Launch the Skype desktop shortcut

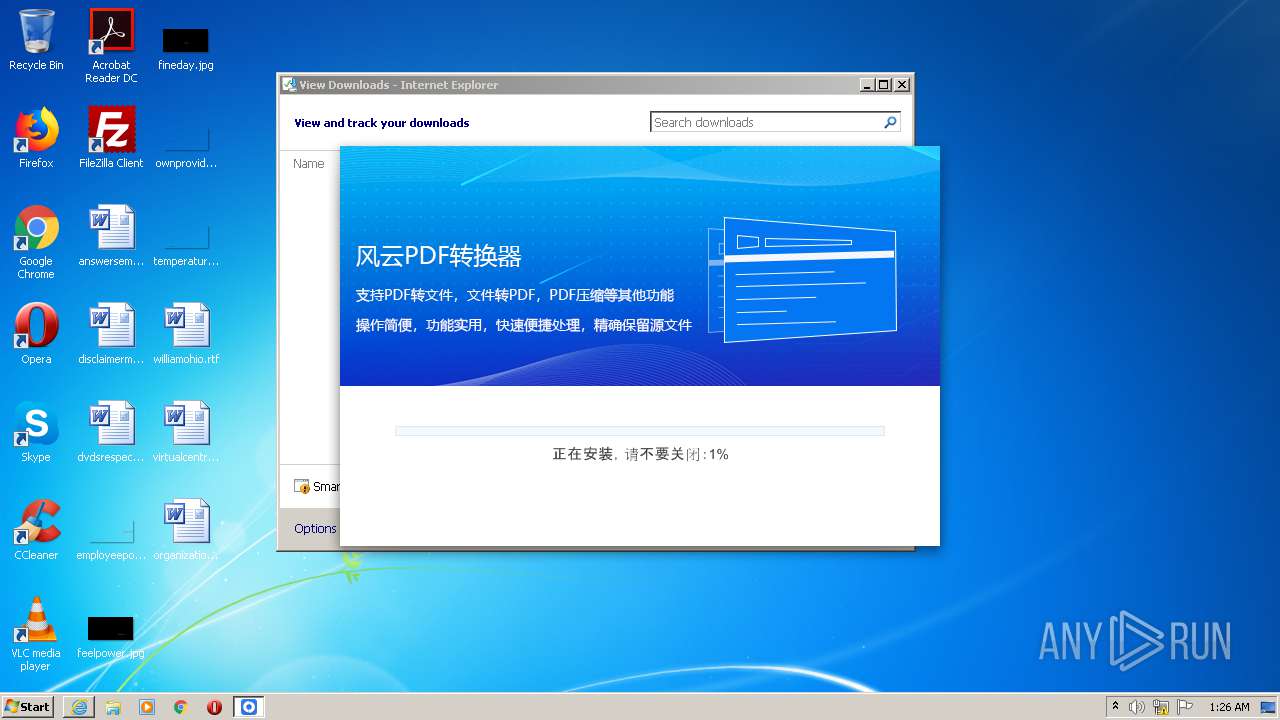pyautogui.click(x=36, y=432)
